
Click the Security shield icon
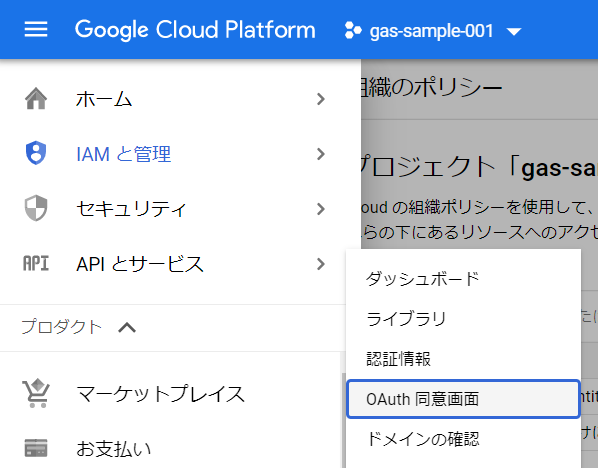tap(36, 208)
